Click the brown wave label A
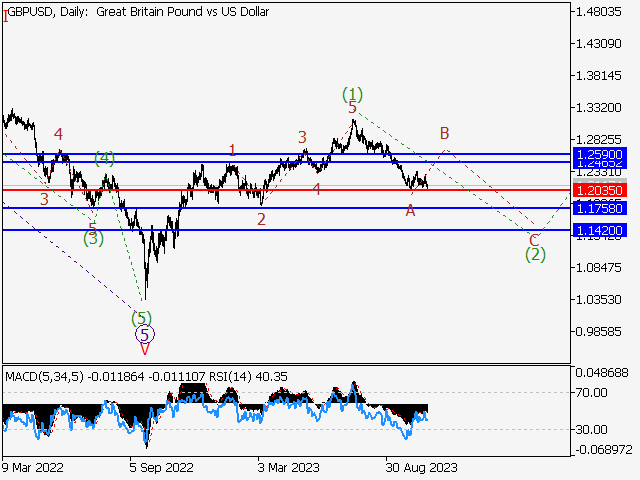Image resolution: width=640 pixels, height=480 pixels. click(410, 211)
